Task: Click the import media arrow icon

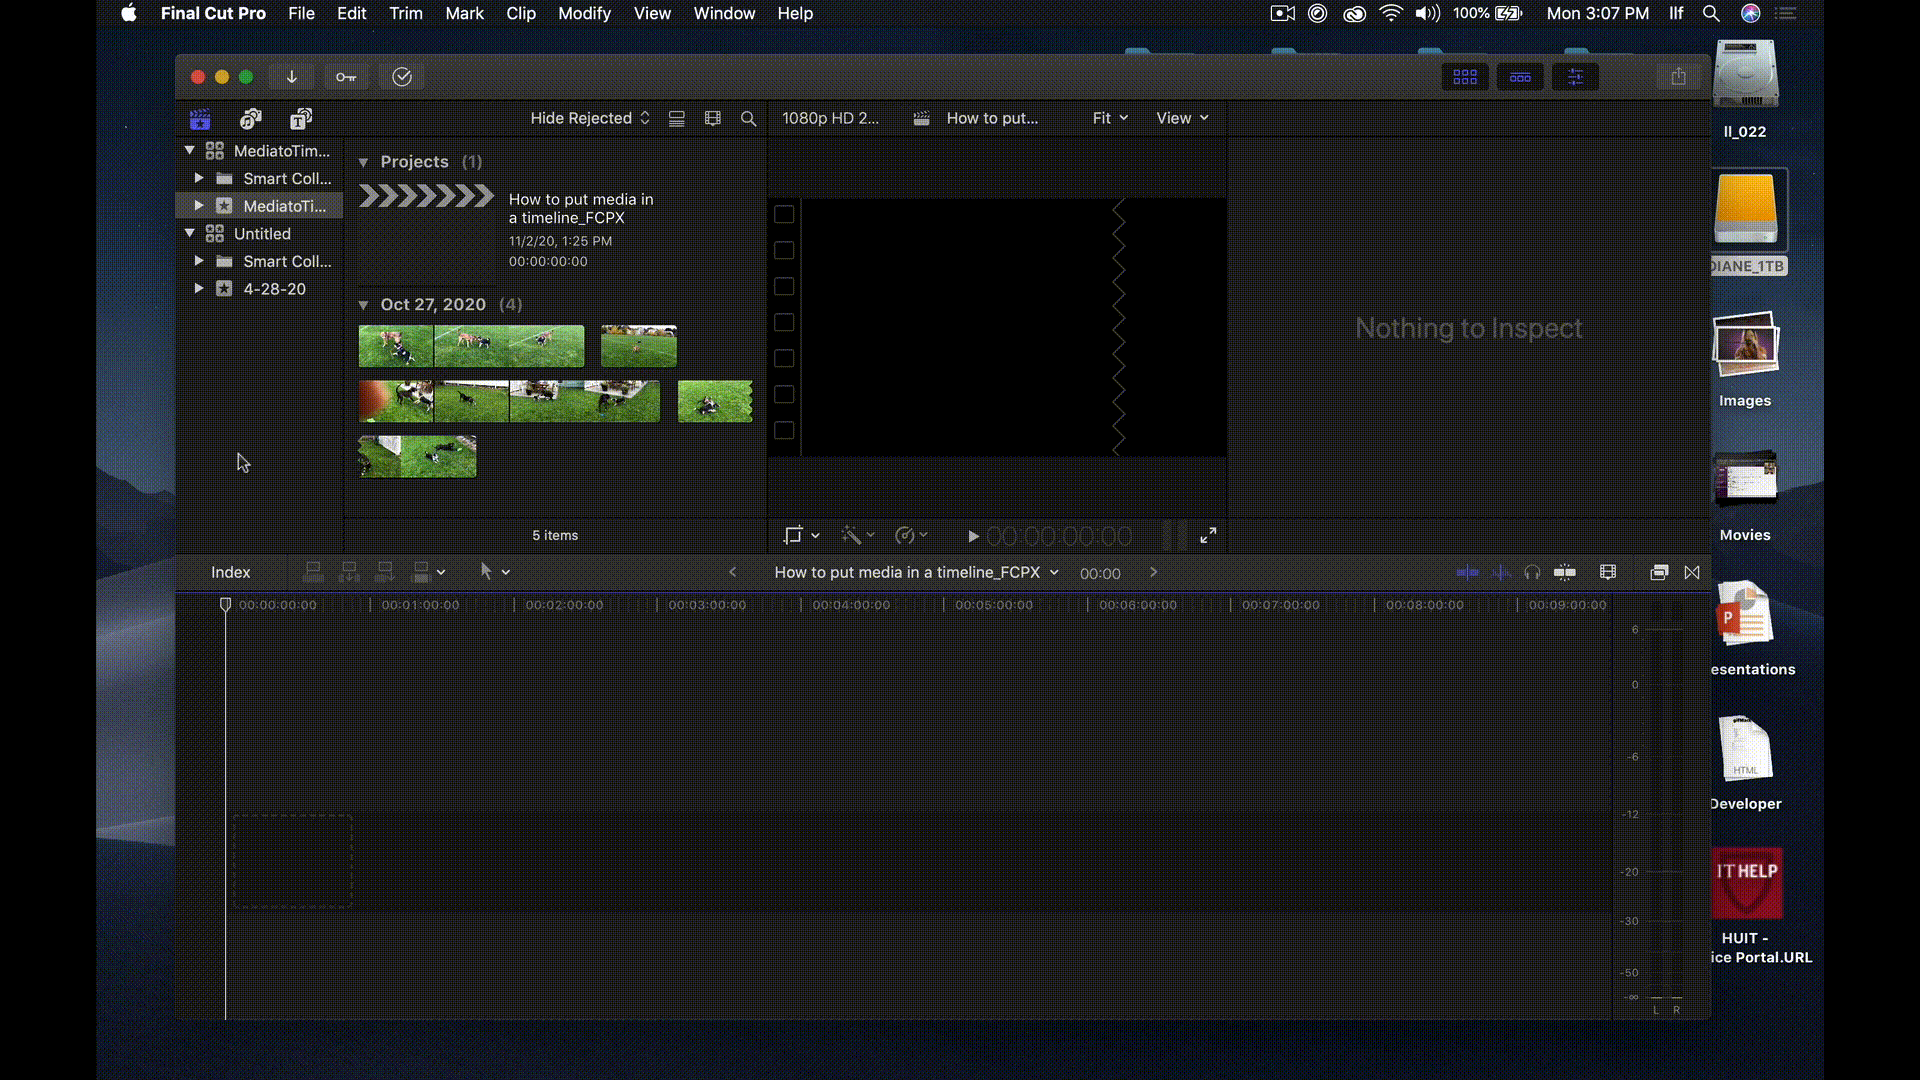Action: click(x=292, y=77)
